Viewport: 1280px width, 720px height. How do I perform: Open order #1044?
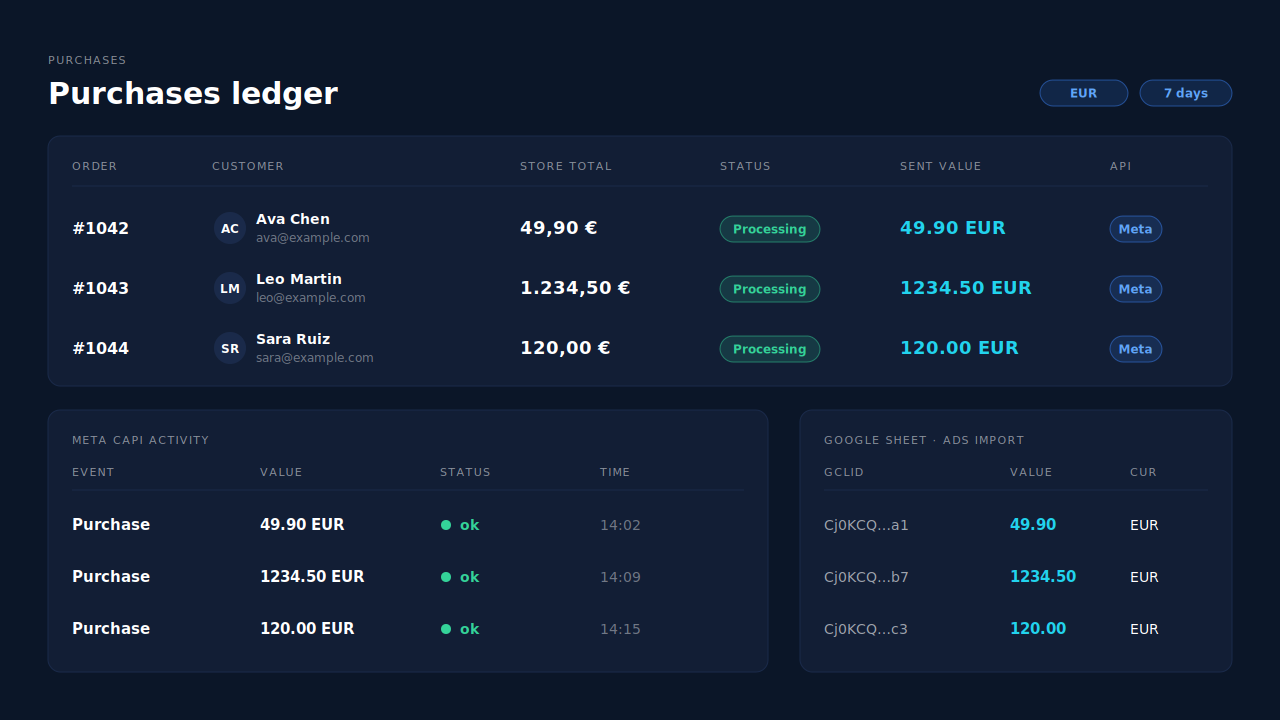[101, 348]
